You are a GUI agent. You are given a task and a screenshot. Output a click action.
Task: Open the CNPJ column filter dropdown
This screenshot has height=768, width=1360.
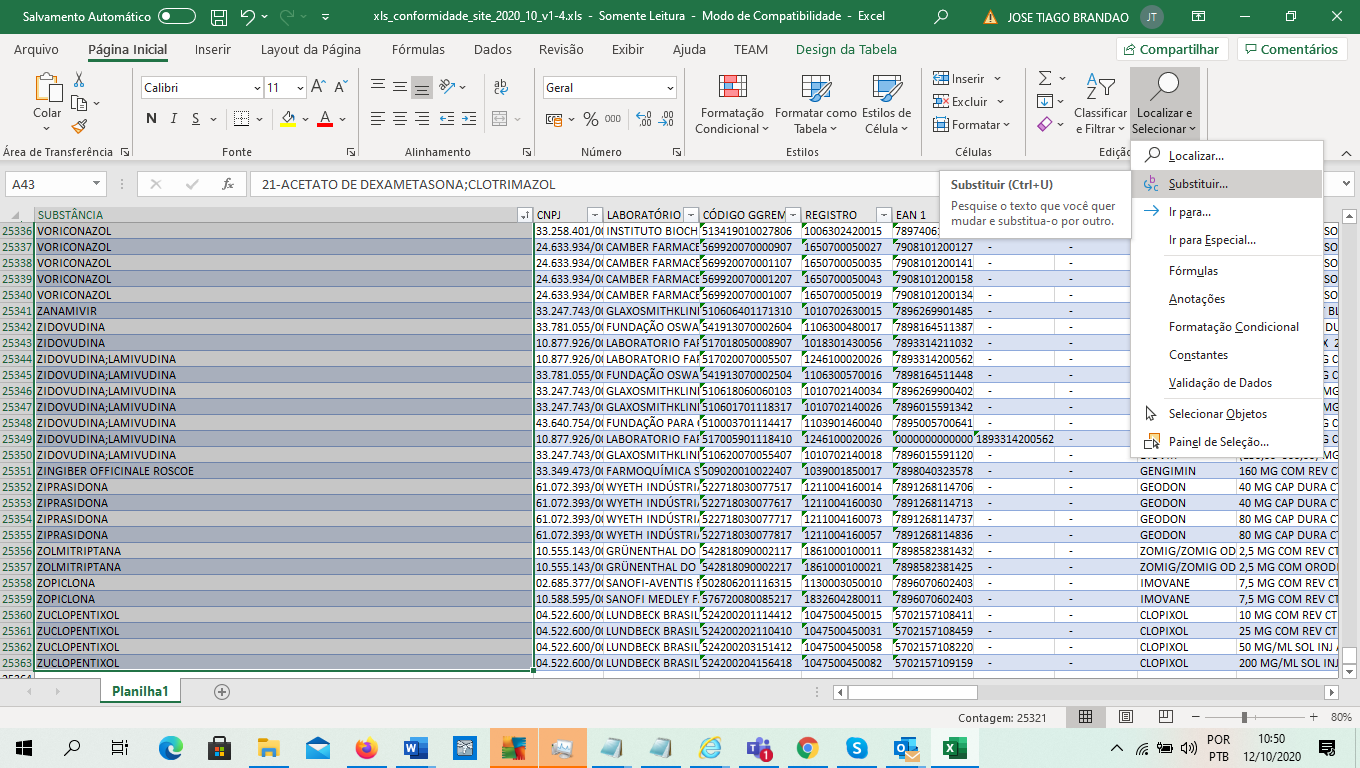(595, 215)
